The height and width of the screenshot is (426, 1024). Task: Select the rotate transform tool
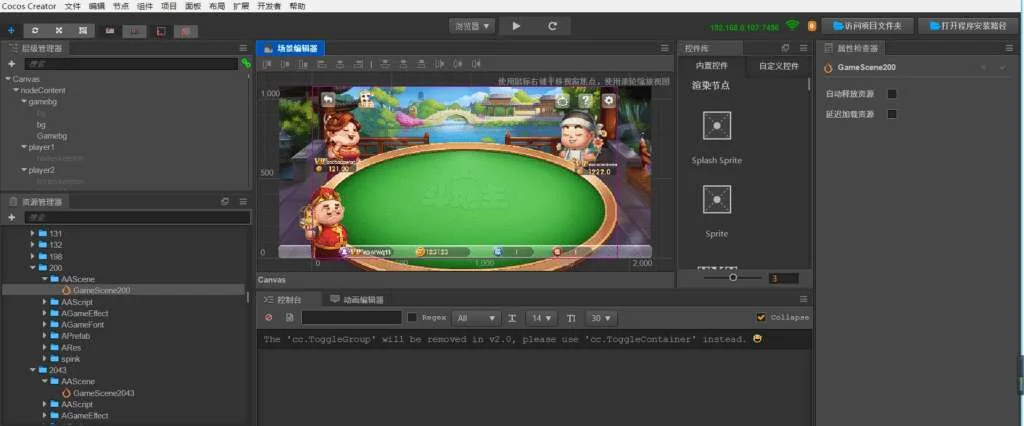tap(37, 31)
